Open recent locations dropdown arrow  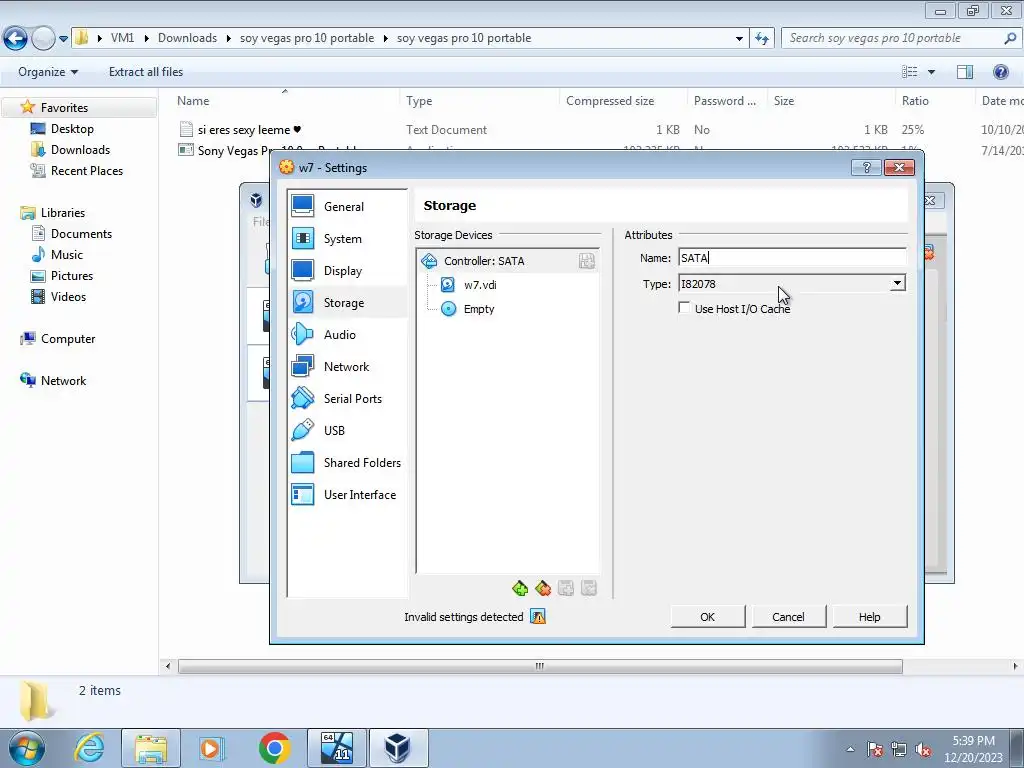63,39
